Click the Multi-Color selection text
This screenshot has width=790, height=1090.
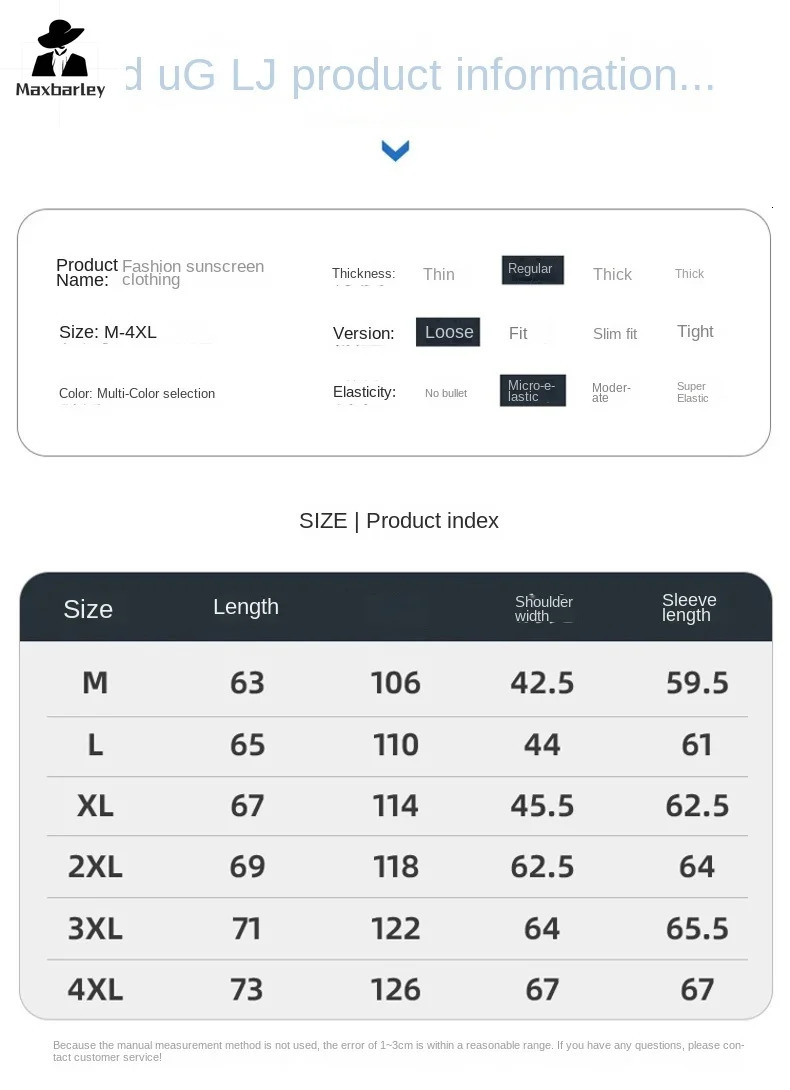pos(155,394)
